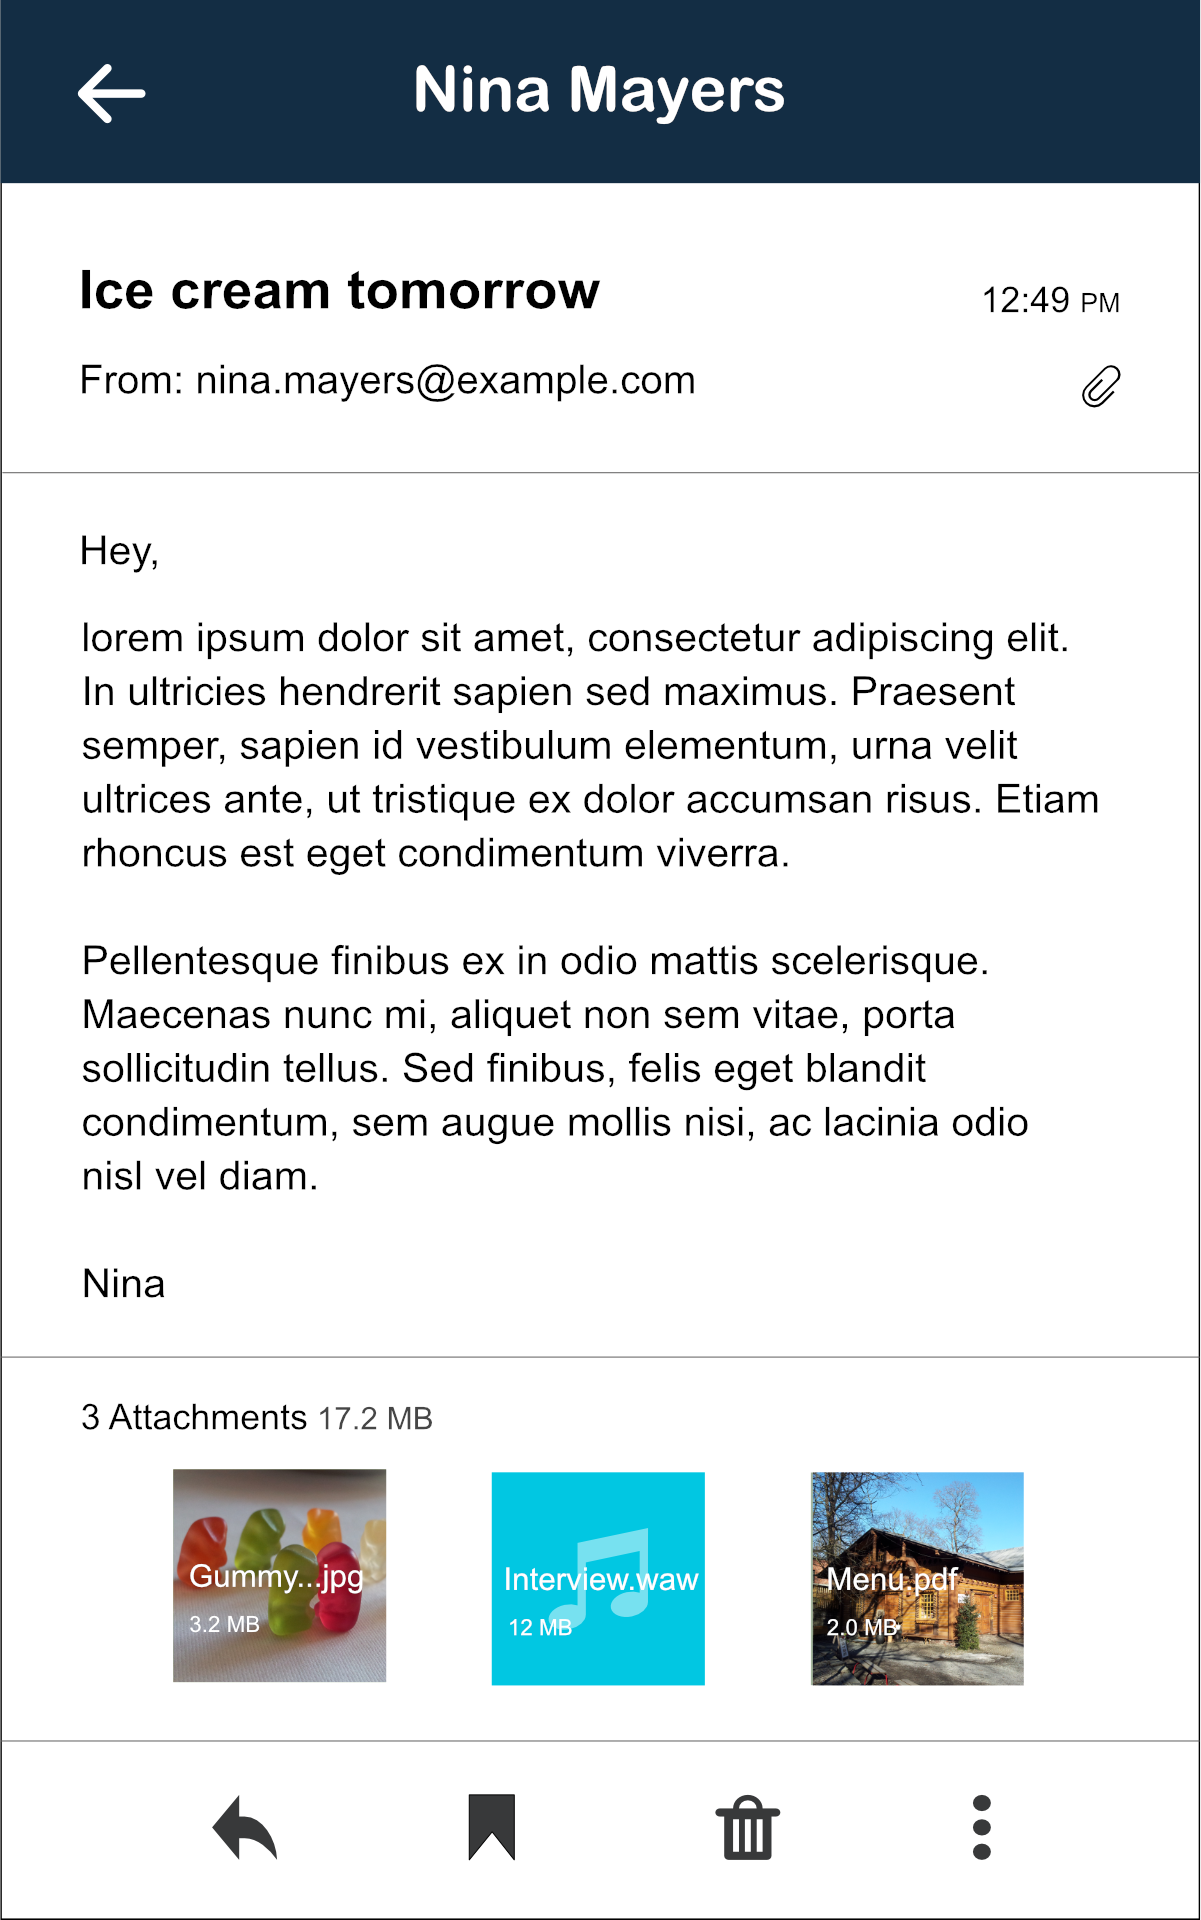
Task: Click the Pellentesque finibus paragraph
Action: coord(555,1069)
